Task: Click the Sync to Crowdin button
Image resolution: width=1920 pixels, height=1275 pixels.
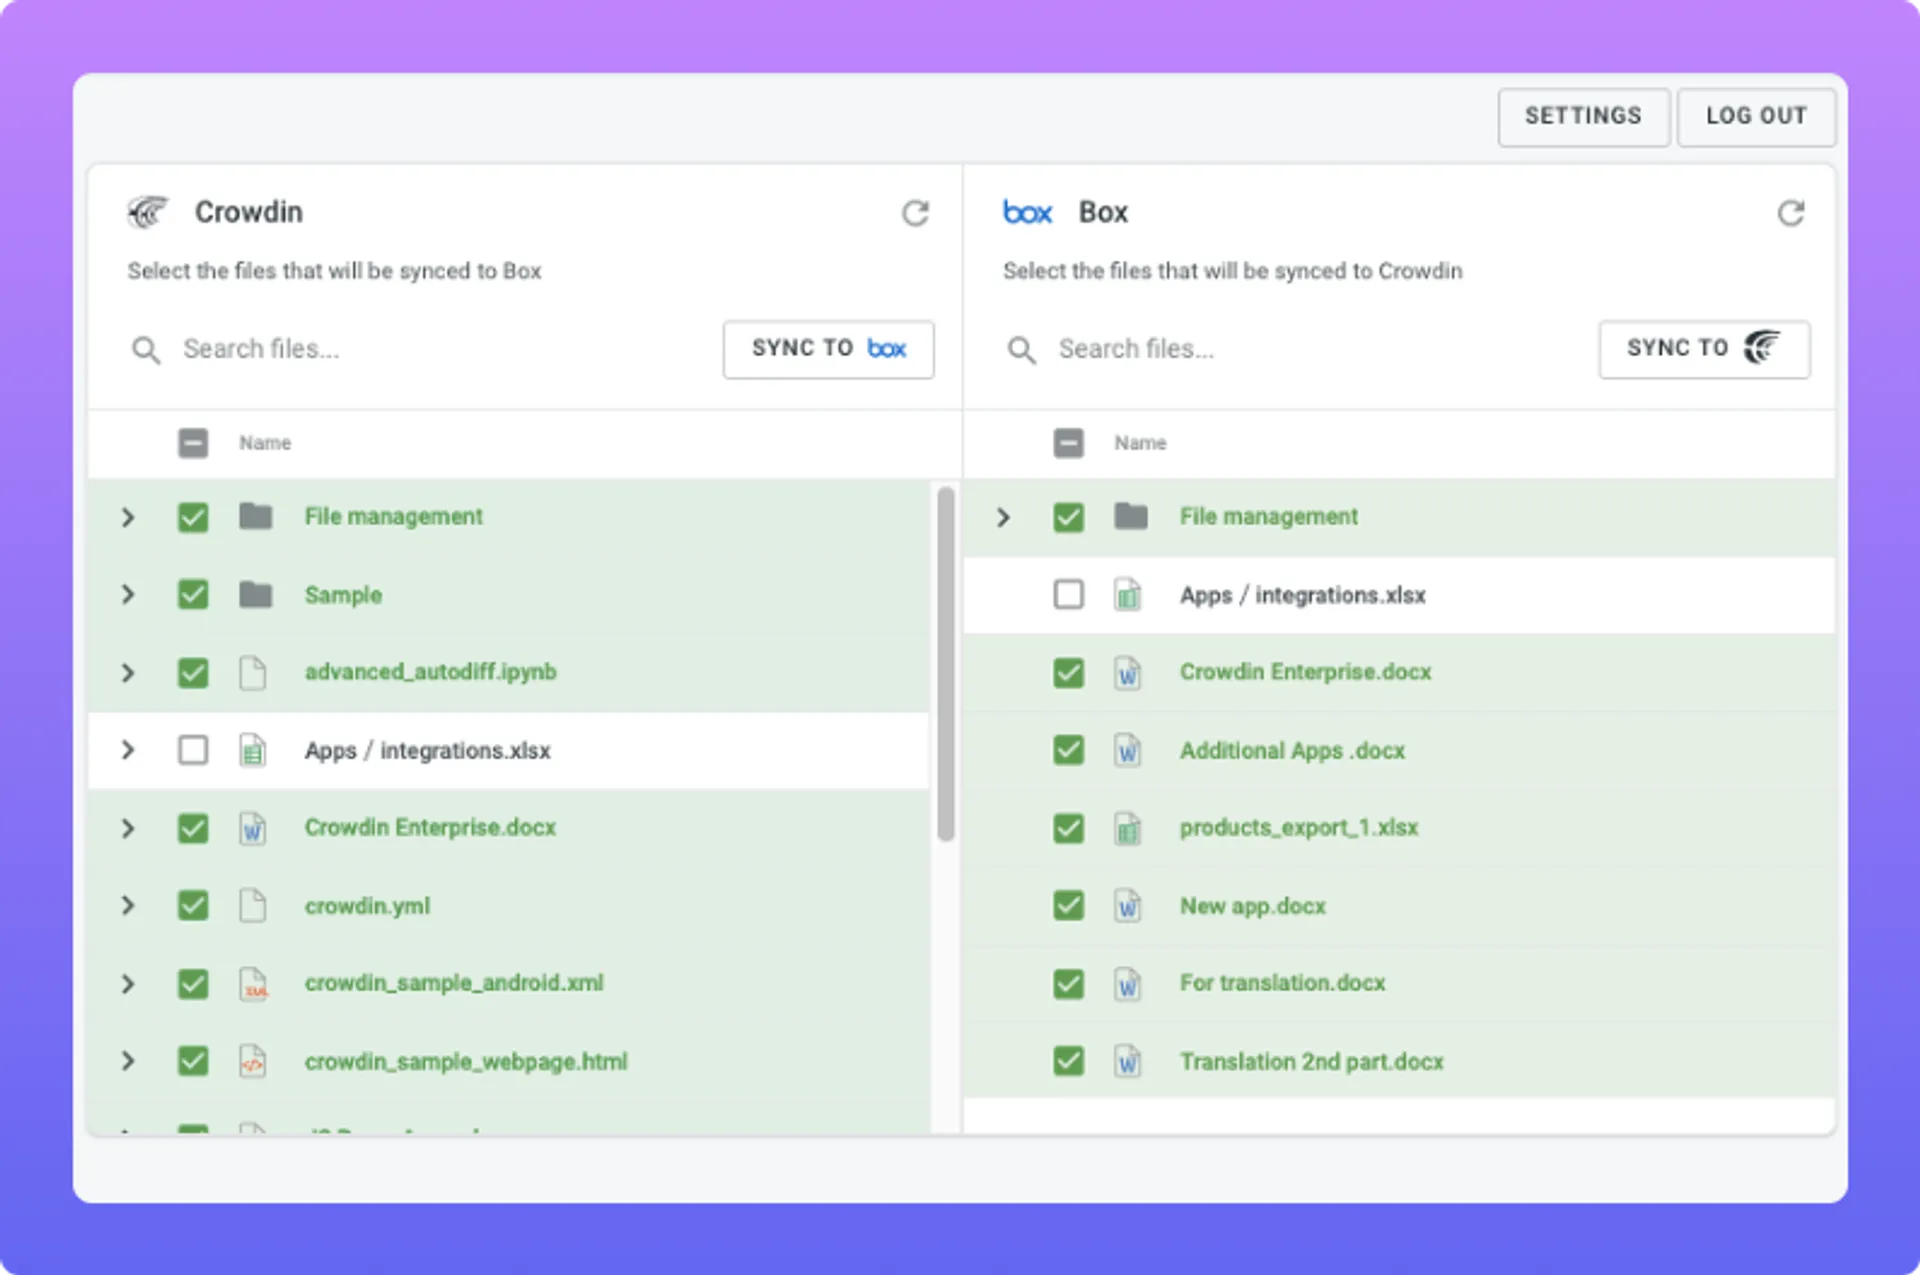Action: [1704, 349]
